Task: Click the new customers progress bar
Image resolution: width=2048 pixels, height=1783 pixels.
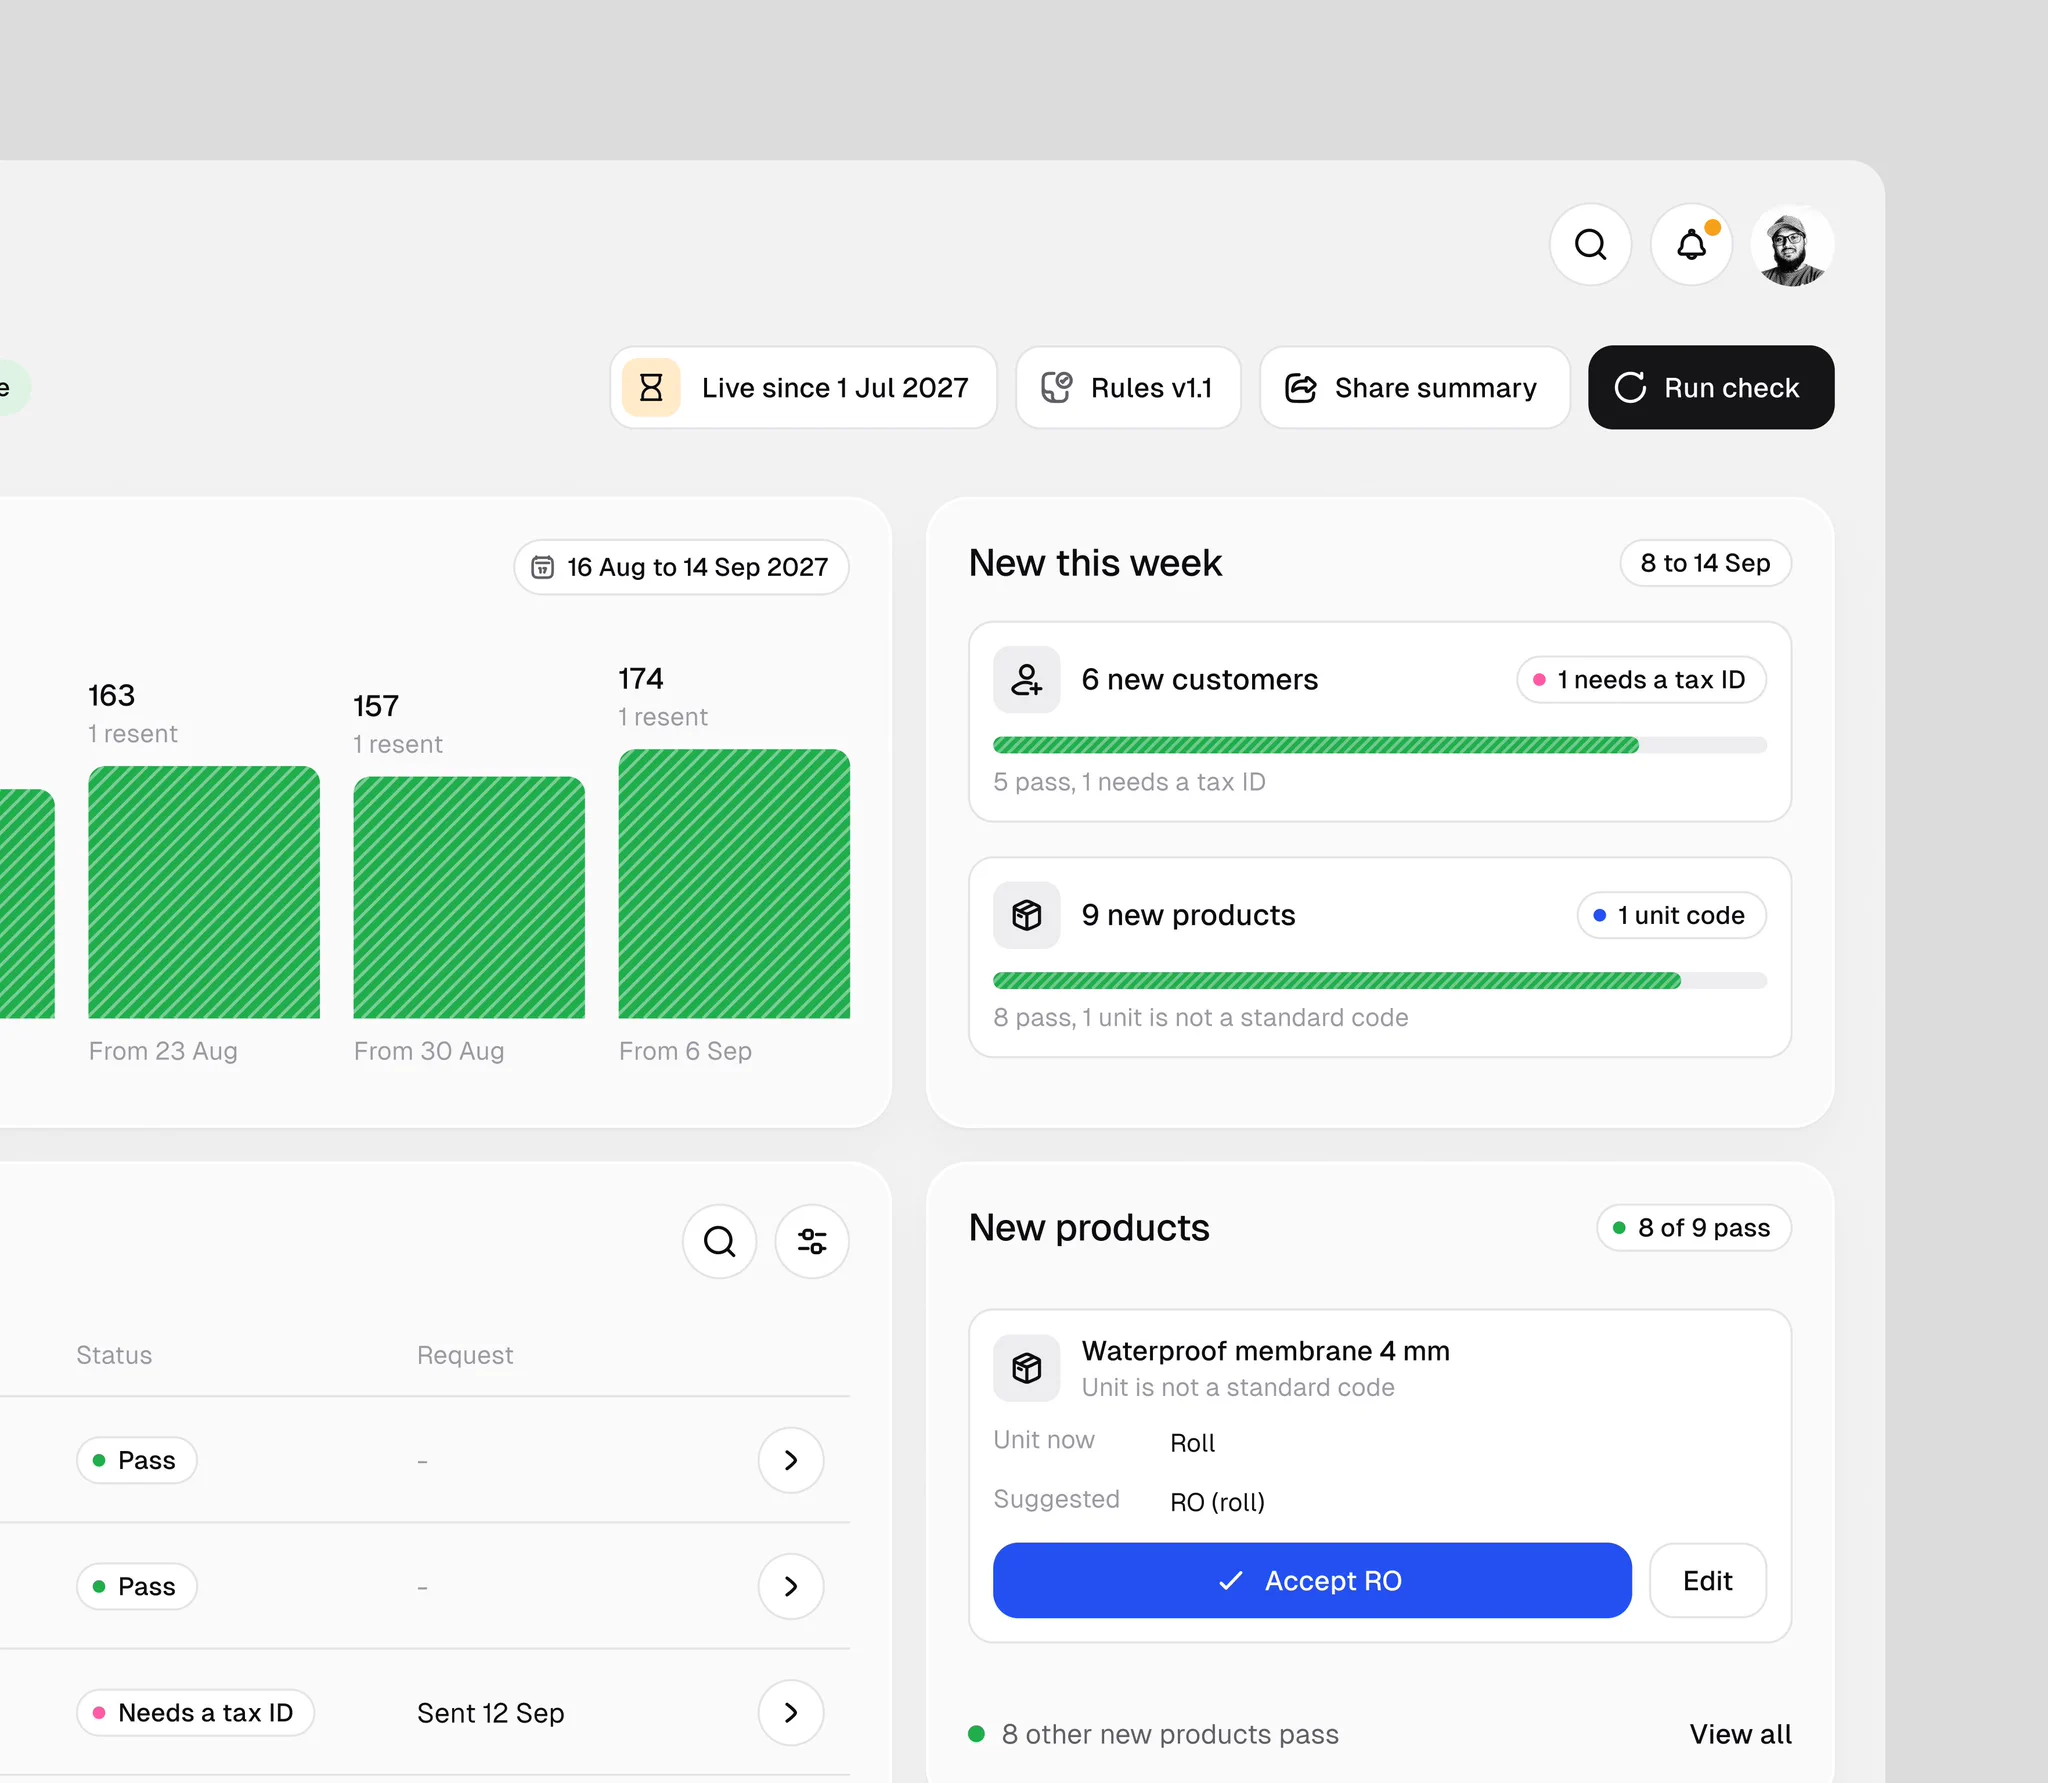Action: click(x=1380, y=745)
